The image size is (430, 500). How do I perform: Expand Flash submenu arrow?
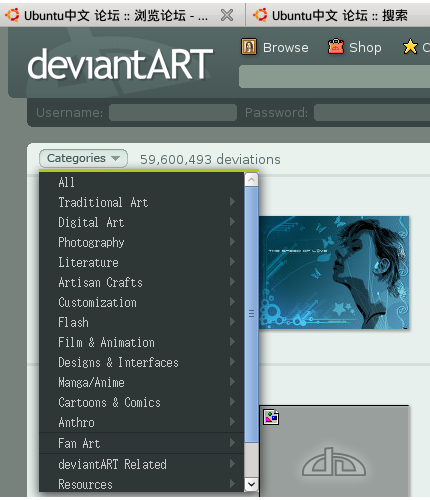(x=232, y=322)
